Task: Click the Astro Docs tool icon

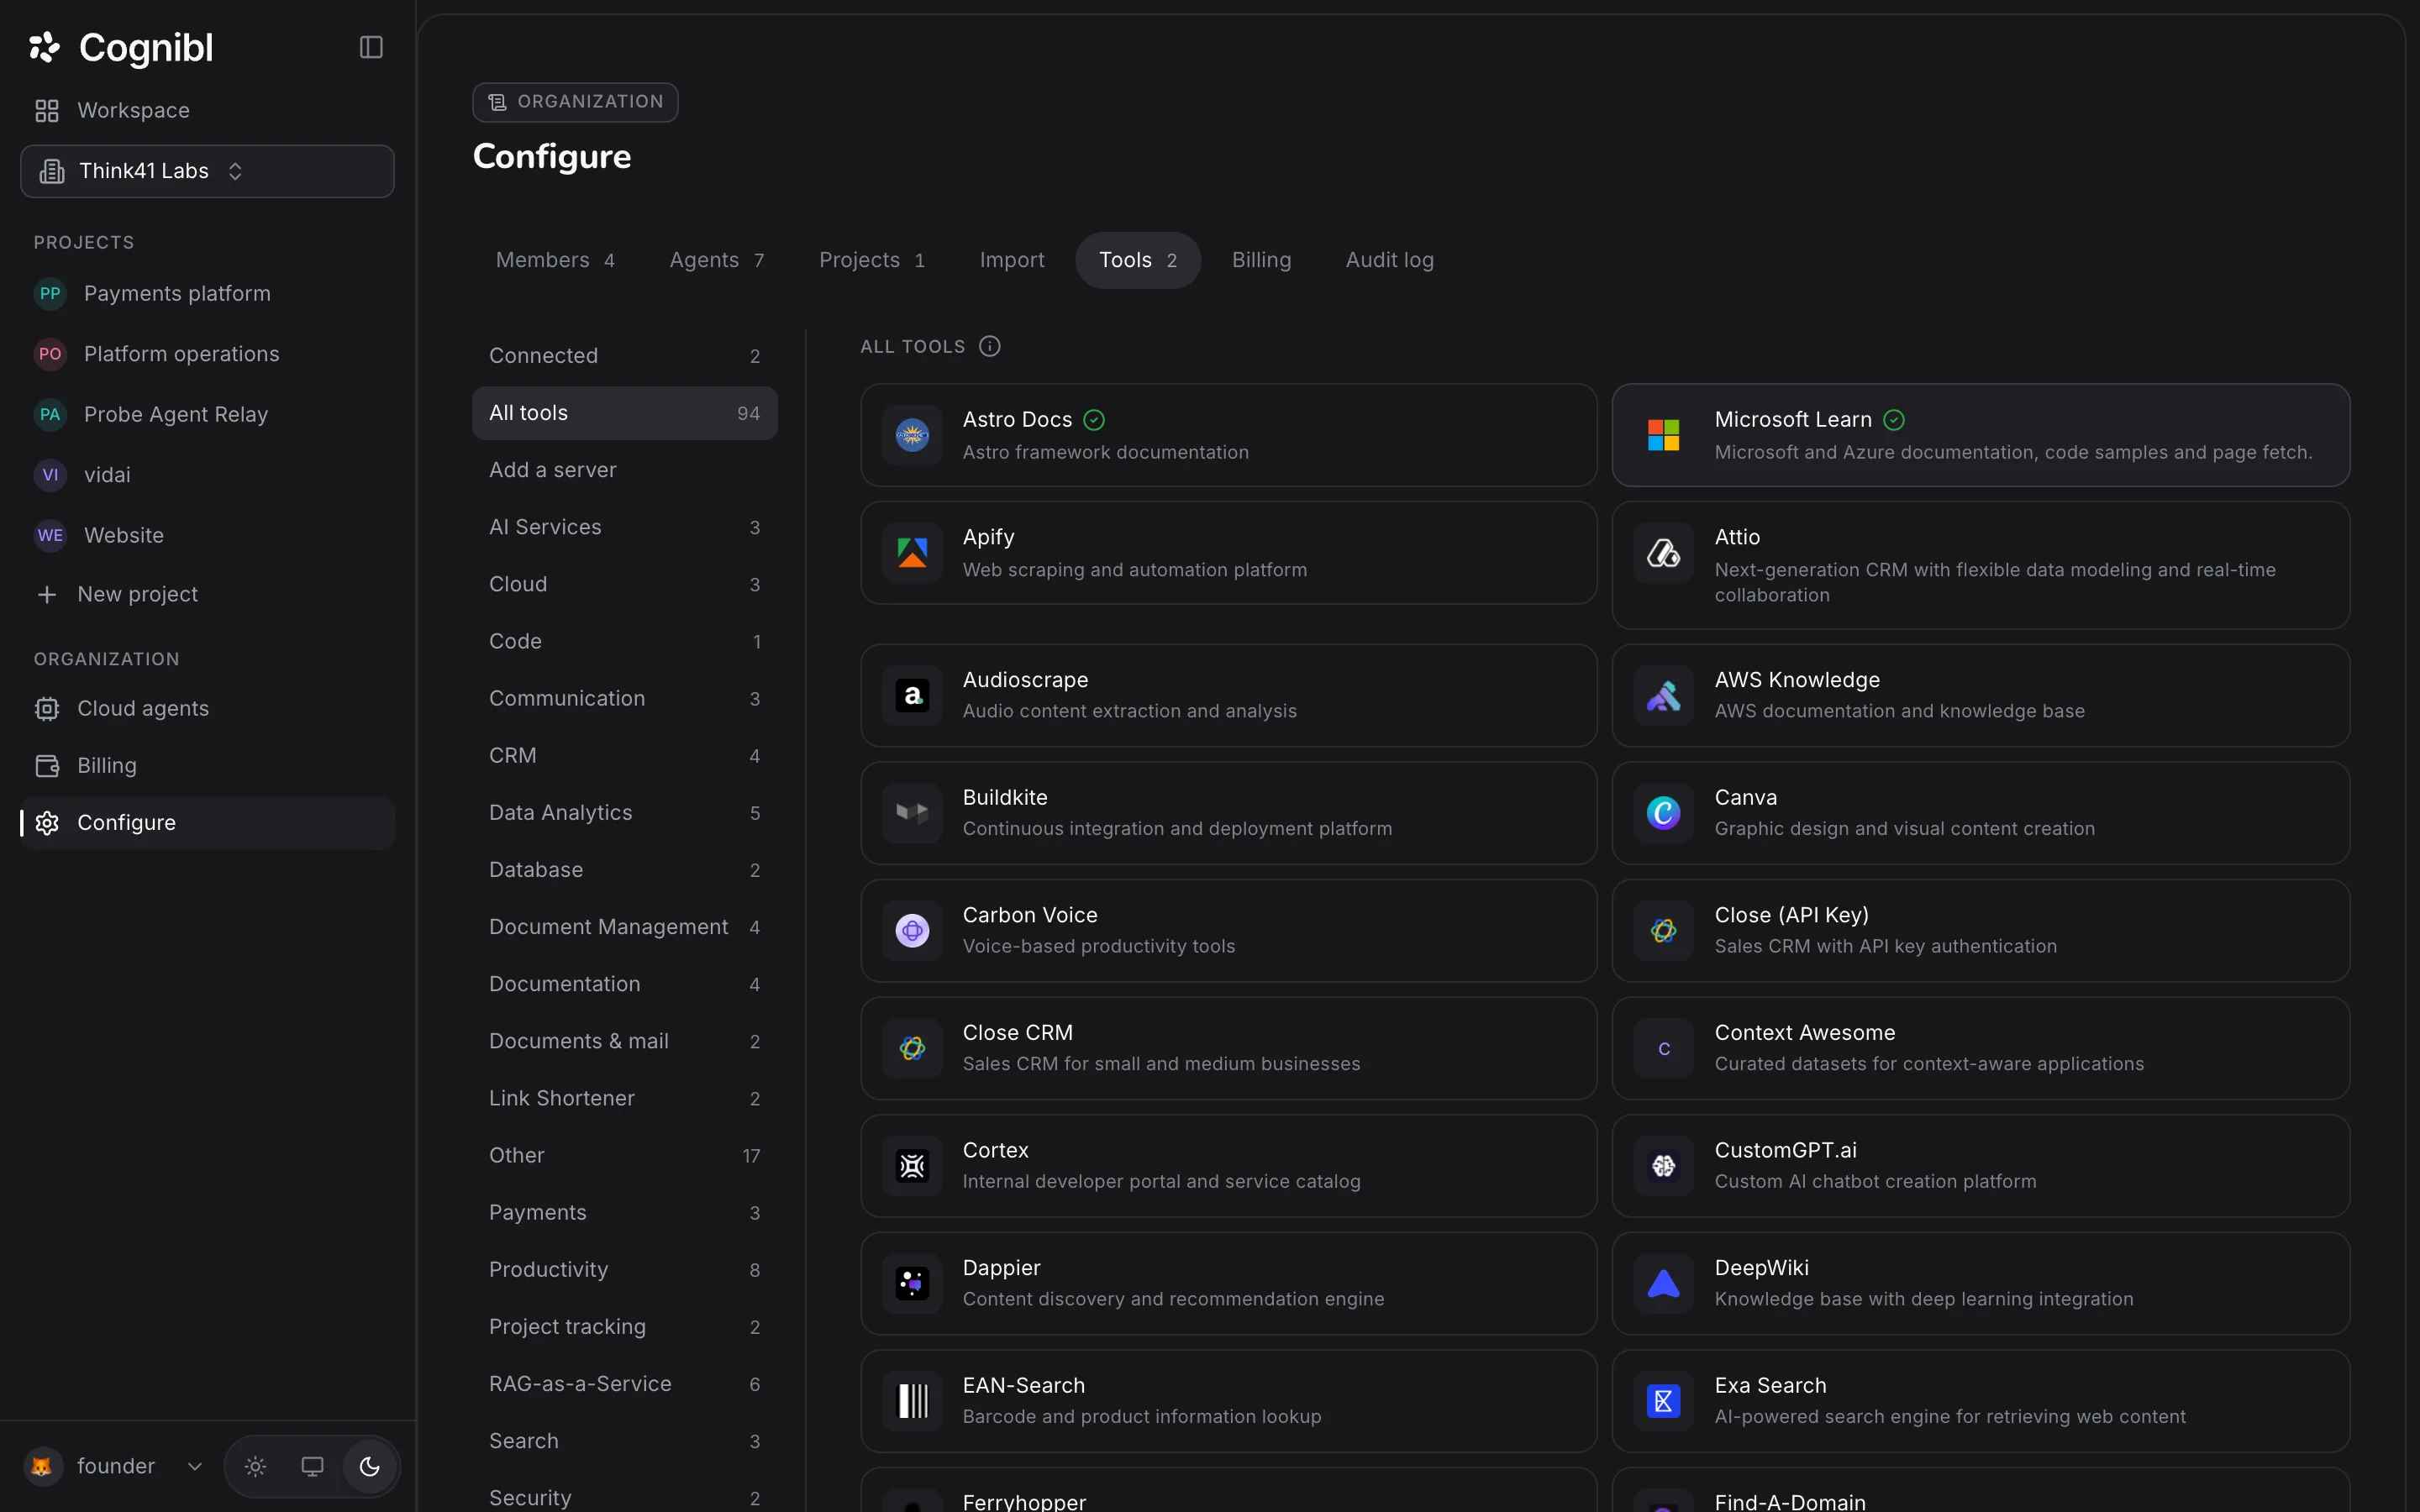Action: (912, 435)
